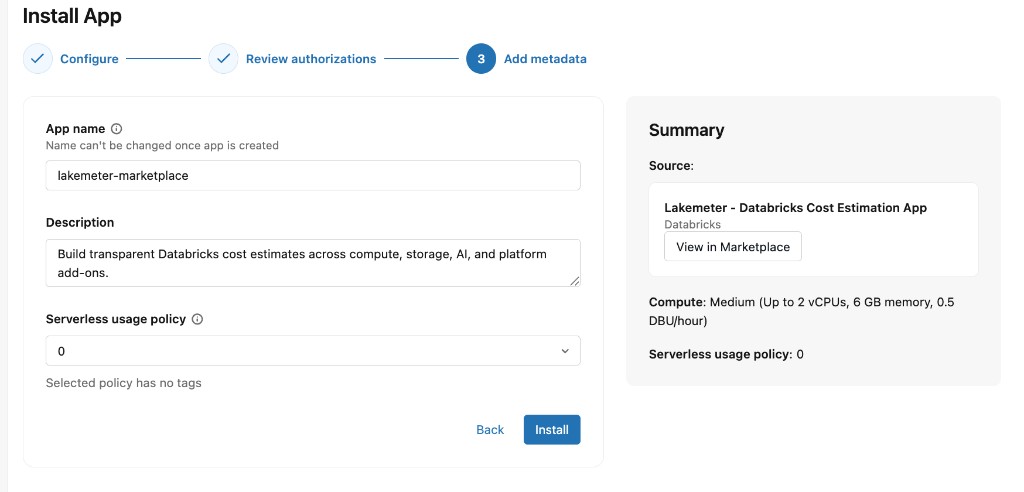The image size is (1024, 492).
Task: Click the Back link
Action: 490,430
